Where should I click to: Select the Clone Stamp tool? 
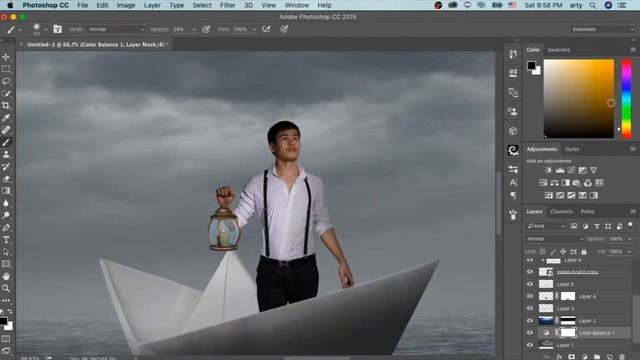(6, 155)
